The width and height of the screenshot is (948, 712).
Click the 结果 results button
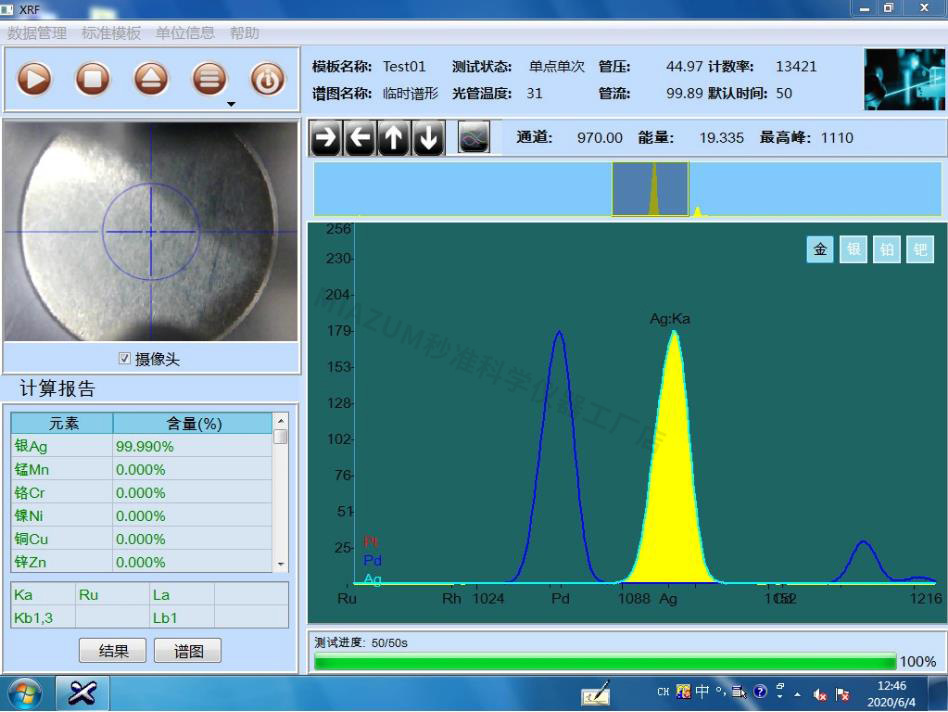114,651
